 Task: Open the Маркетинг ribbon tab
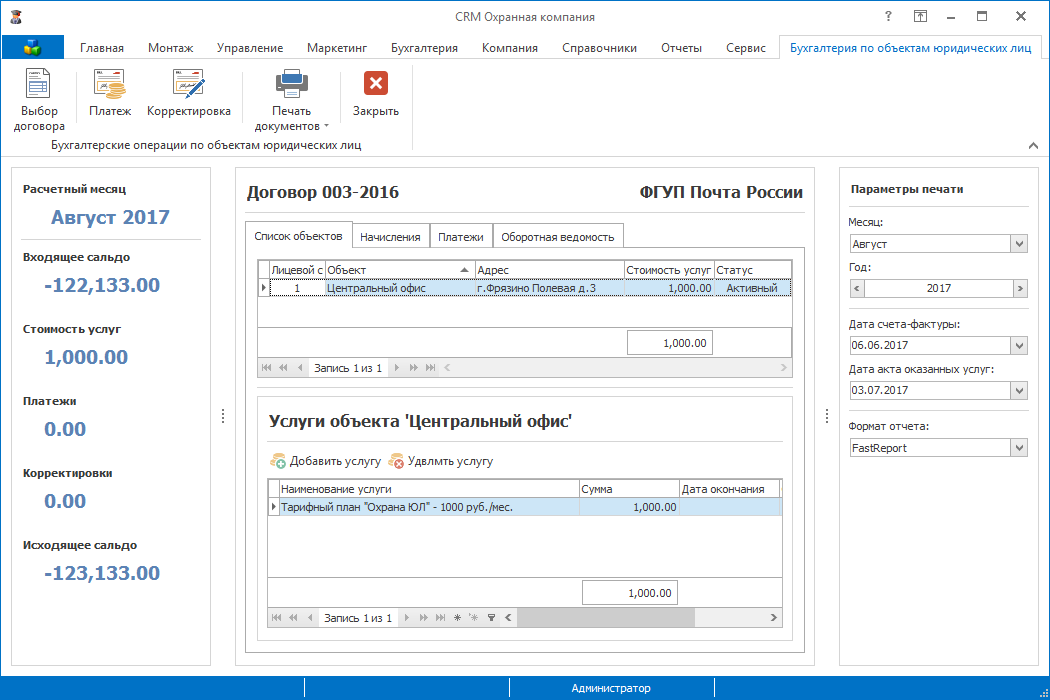pos(337,48)
